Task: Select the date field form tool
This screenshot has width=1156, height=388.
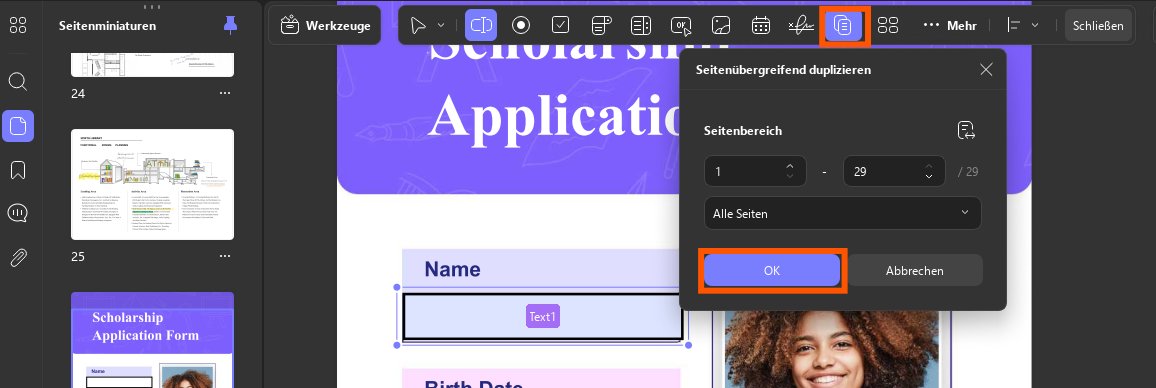Action: point(761,26)
